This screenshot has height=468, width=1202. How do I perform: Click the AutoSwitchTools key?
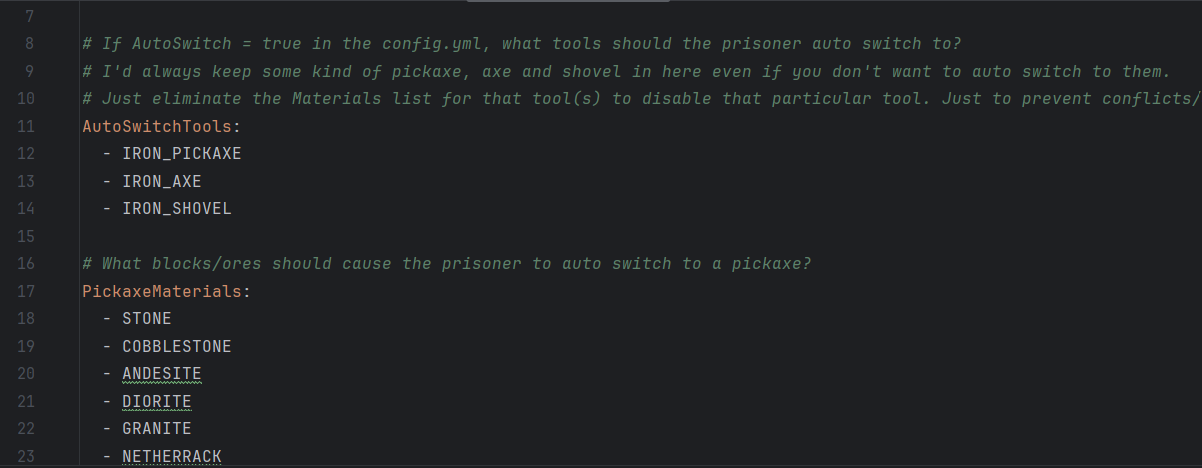(x=162, y=127)
